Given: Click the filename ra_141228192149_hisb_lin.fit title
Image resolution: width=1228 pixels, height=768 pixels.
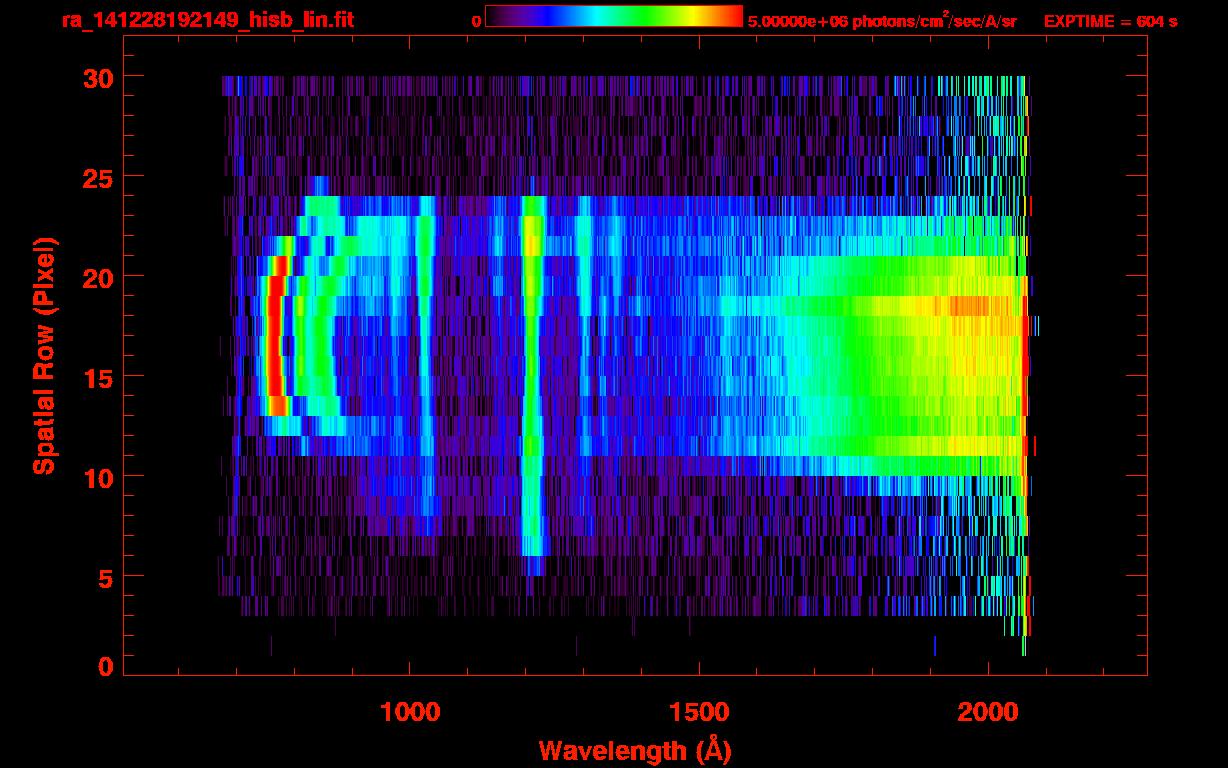Looking at the screenshot, I should (x=207, y=19).
